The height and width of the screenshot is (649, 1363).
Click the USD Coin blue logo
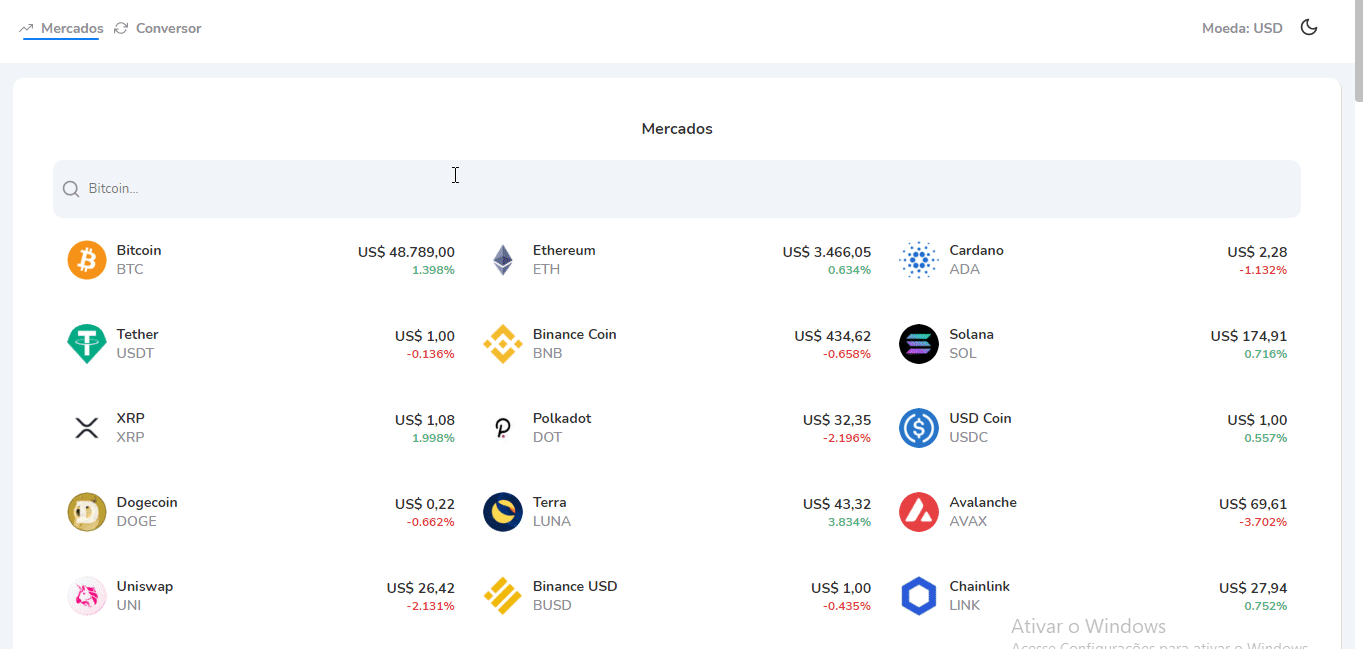(919, 428)
